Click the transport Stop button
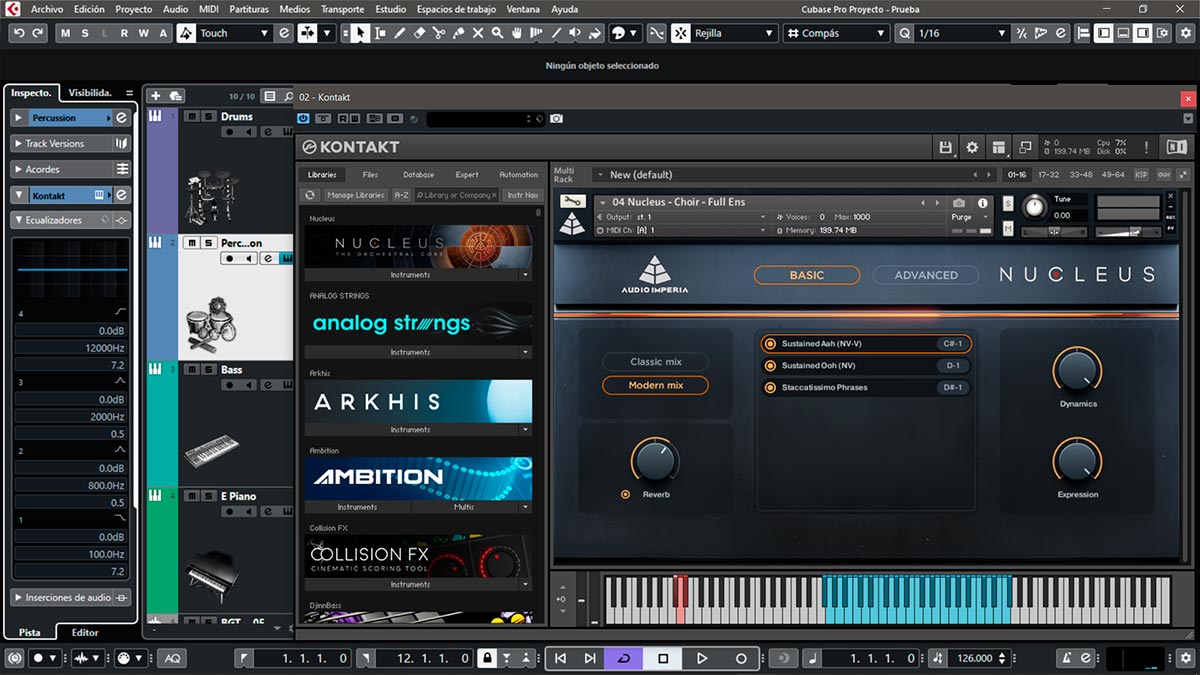 pyautogui.click(x=663, y=658)
